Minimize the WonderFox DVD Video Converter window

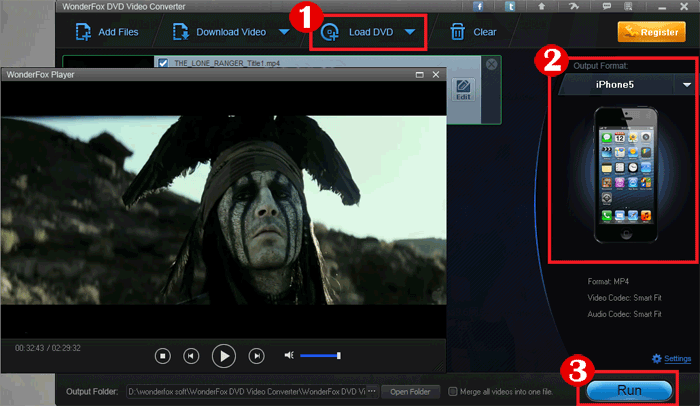(662, 7)
